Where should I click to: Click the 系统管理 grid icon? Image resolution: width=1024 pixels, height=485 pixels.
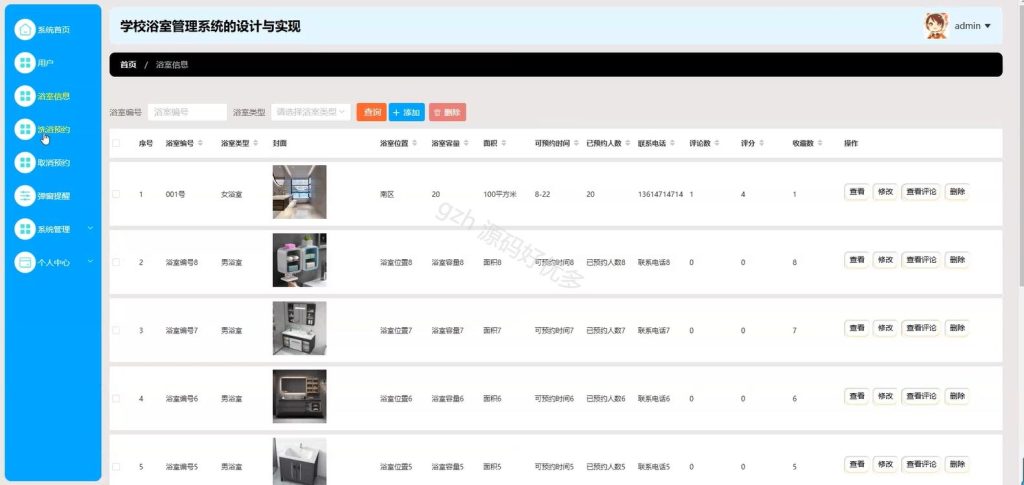tap(25, 229)
